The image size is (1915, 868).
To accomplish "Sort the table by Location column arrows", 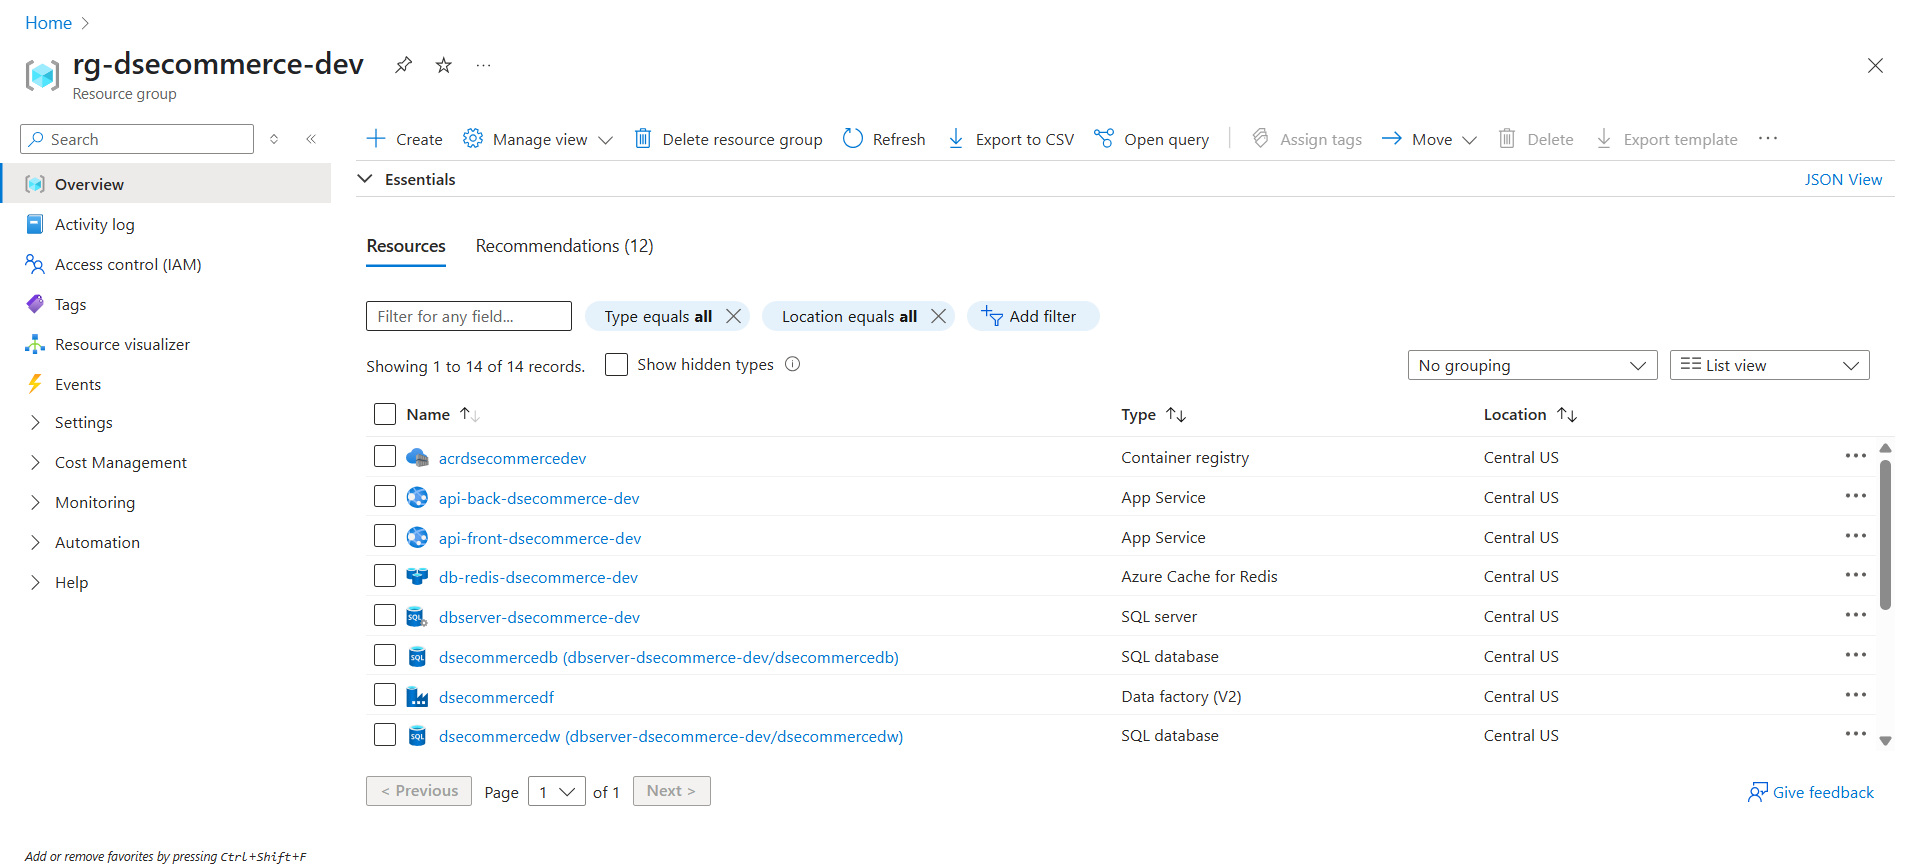I will [x=1567, y=414].
